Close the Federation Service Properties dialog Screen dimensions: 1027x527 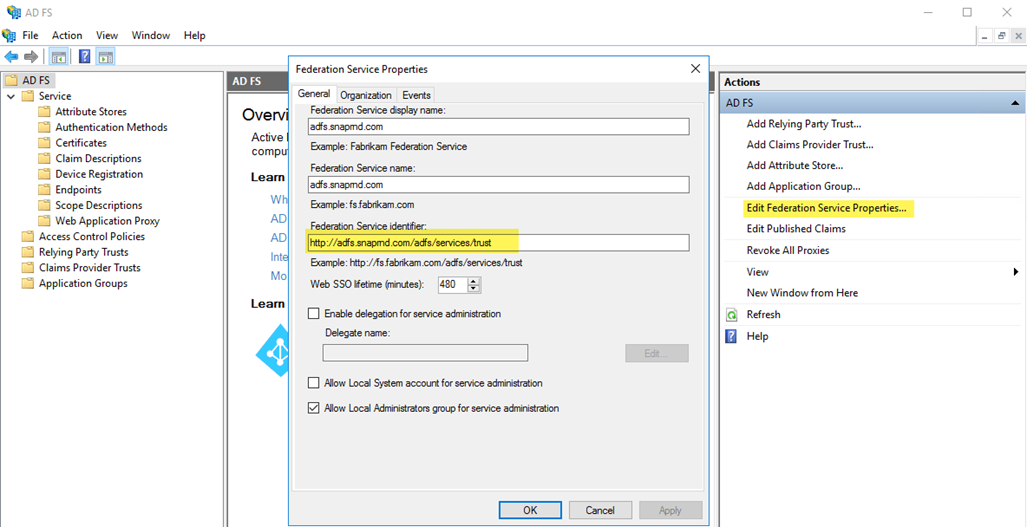coord(695,69)
